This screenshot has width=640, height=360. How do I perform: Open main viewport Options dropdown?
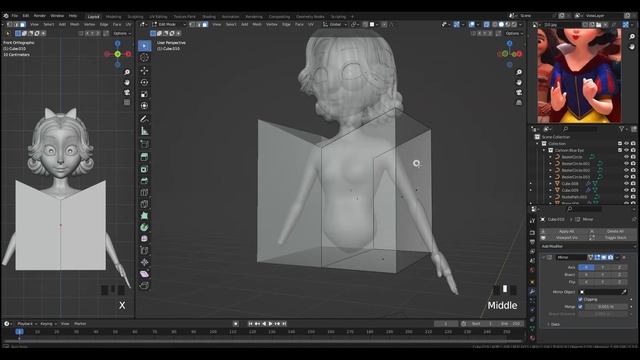[x=514, y=33]
